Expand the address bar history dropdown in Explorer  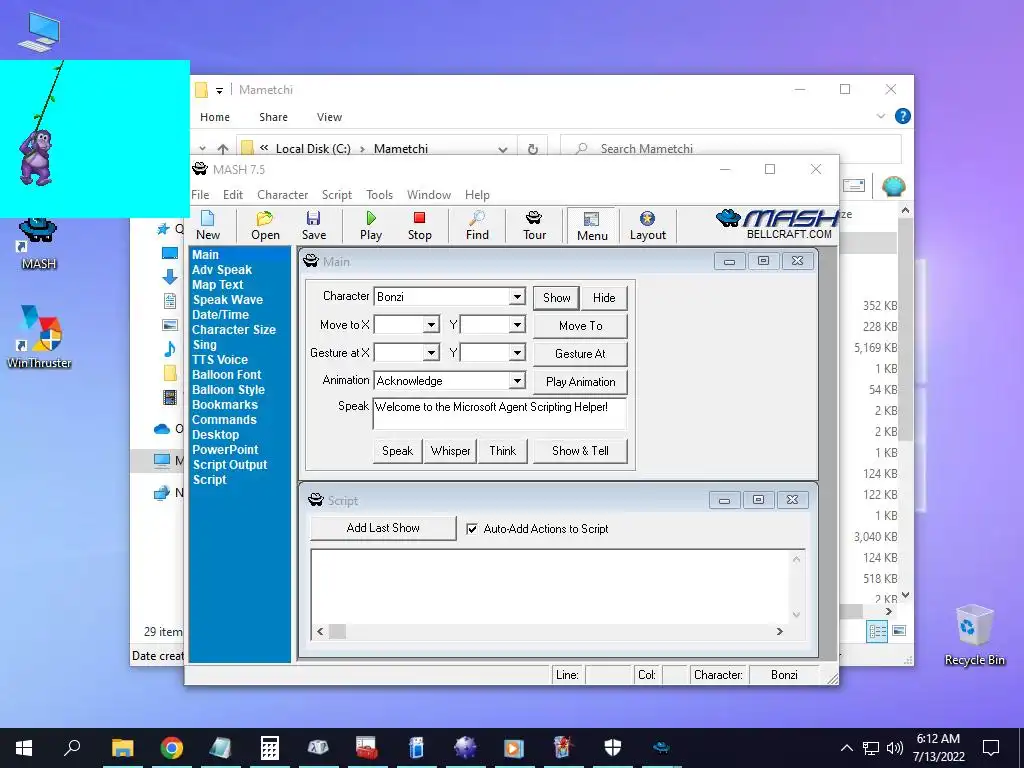coord(502,149)
